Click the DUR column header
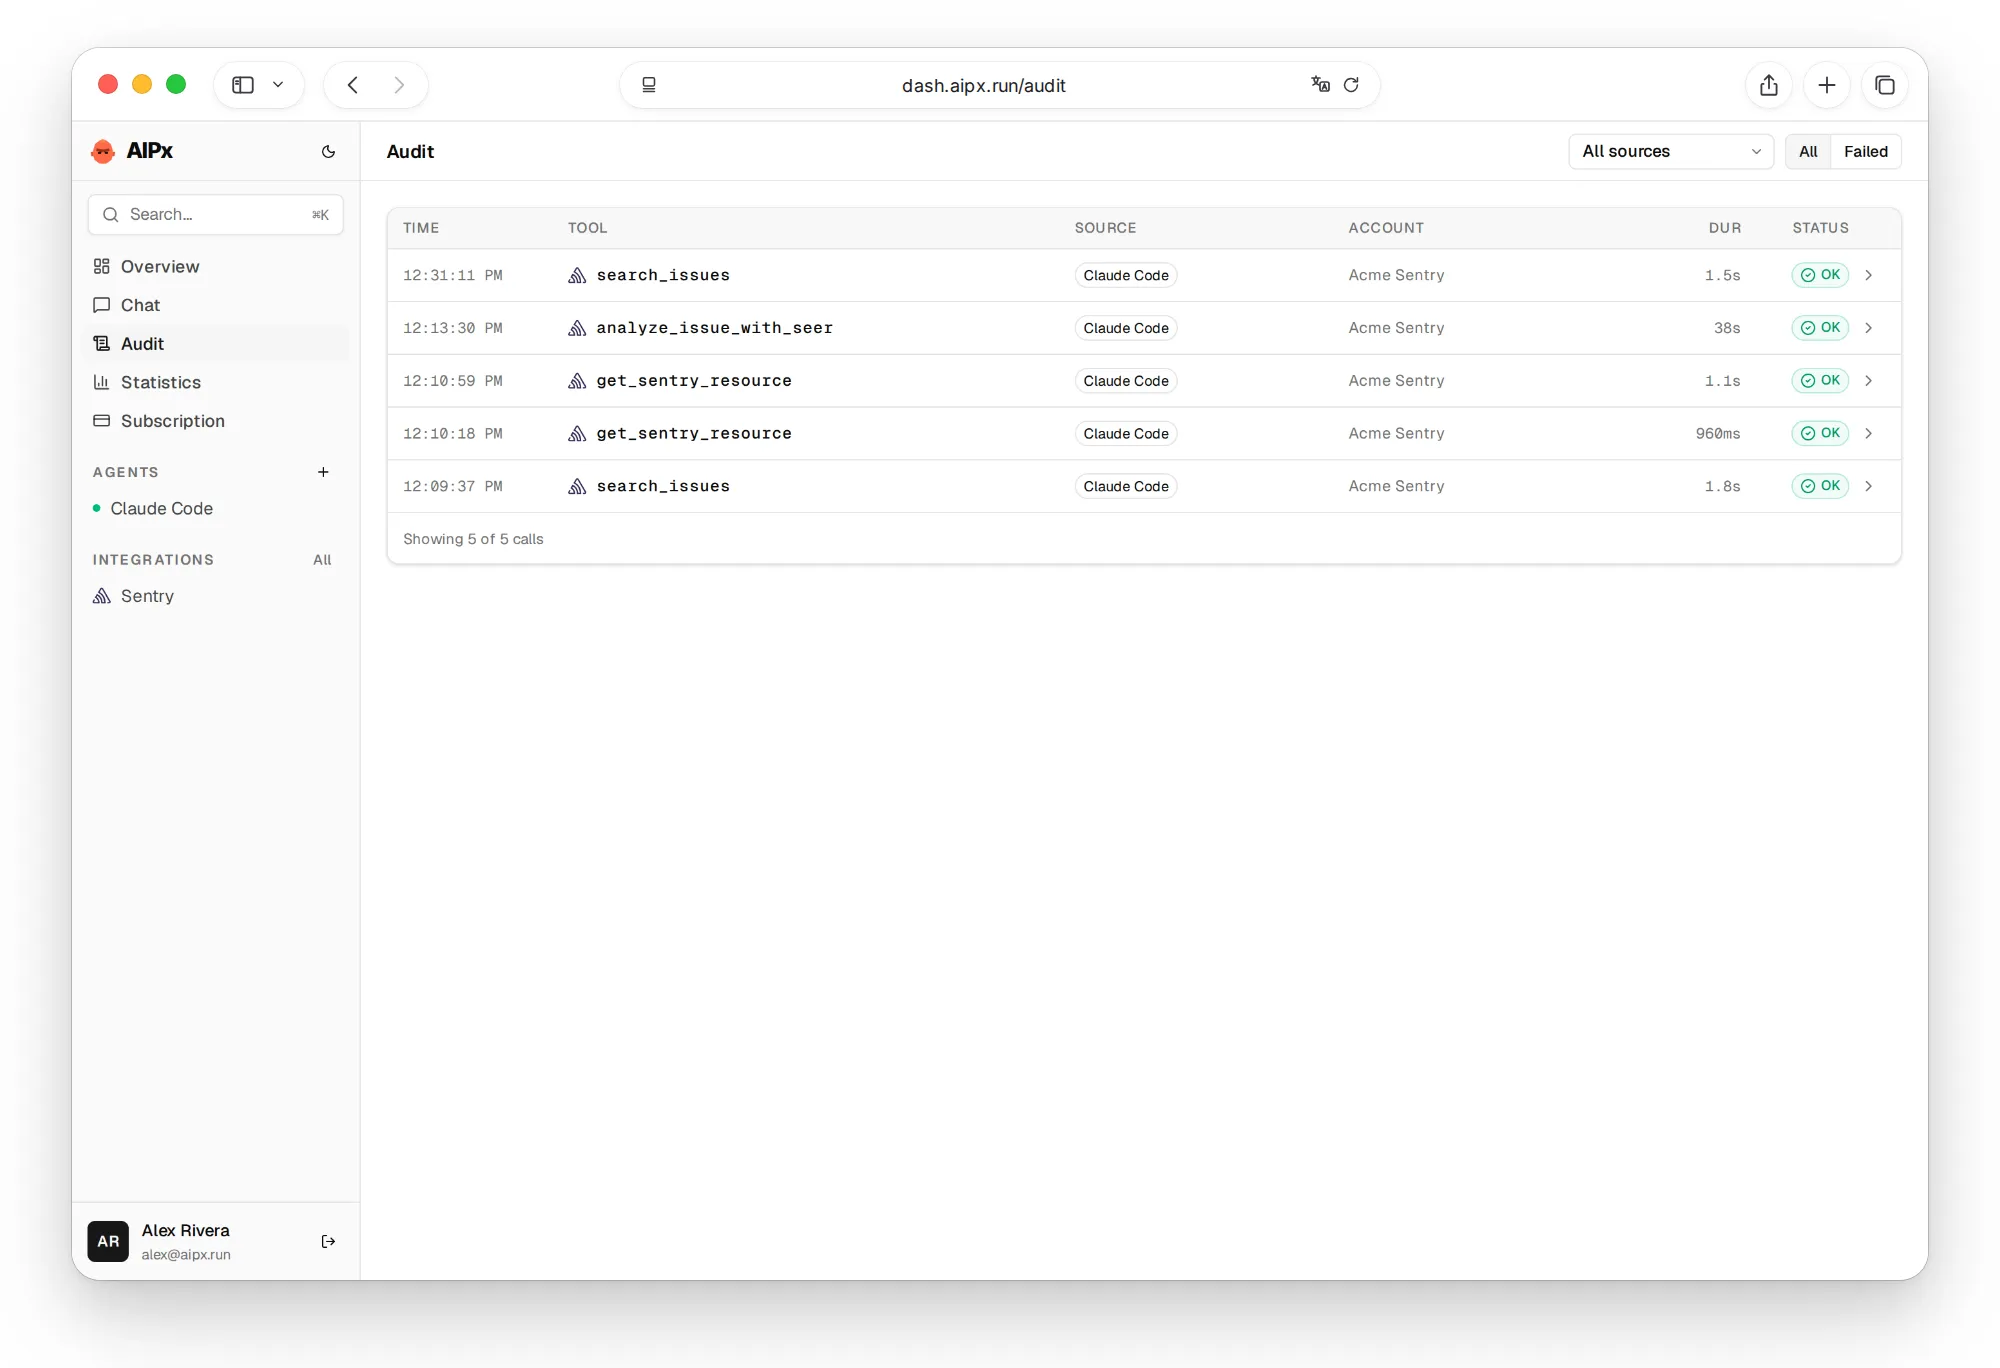Screen dimensions: 2000x1368 tap(1724, 228)
